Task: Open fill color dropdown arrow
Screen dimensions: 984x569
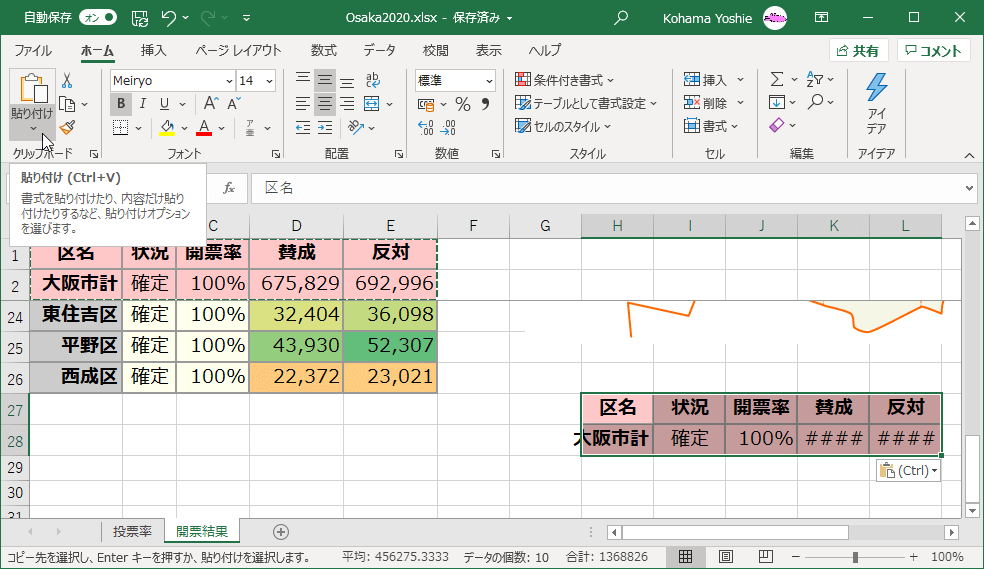Action: click(x=184, y=128)
